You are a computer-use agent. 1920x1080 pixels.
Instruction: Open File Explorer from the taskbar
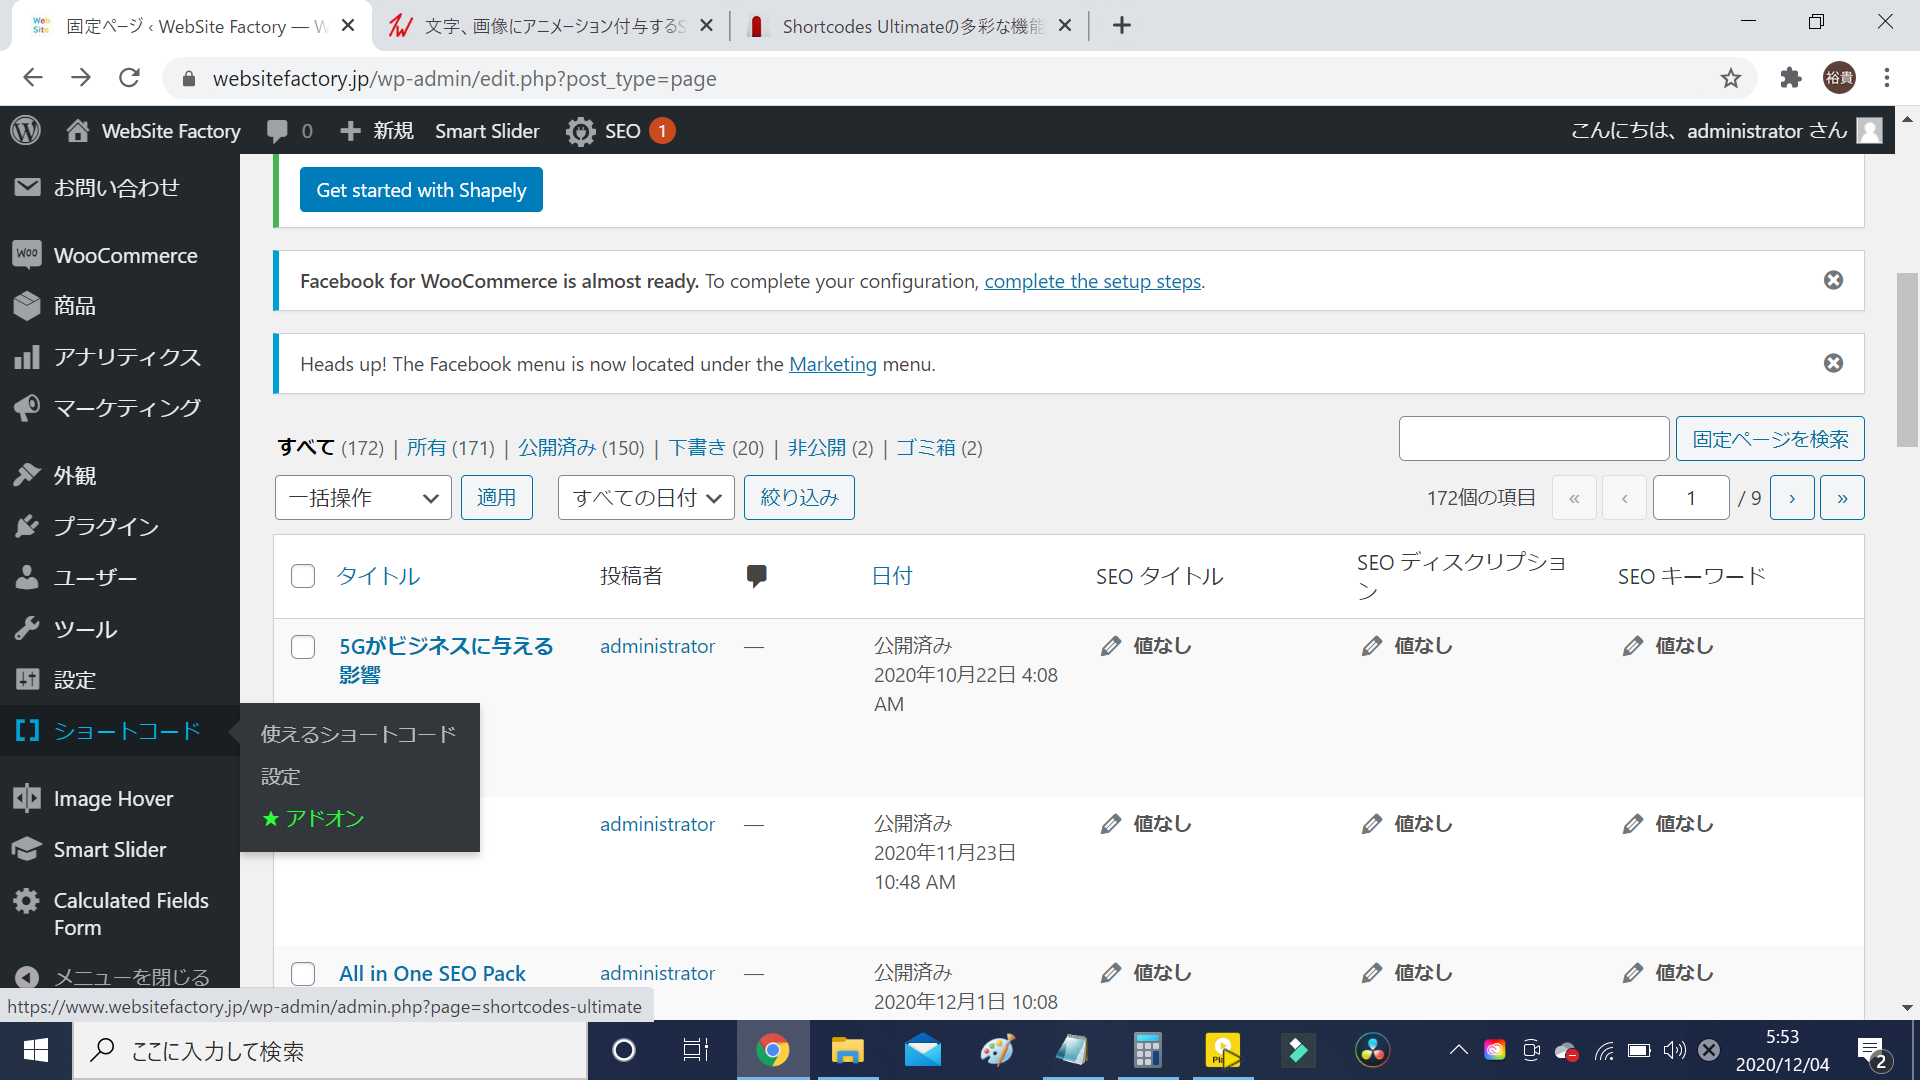coord(848,1050)
